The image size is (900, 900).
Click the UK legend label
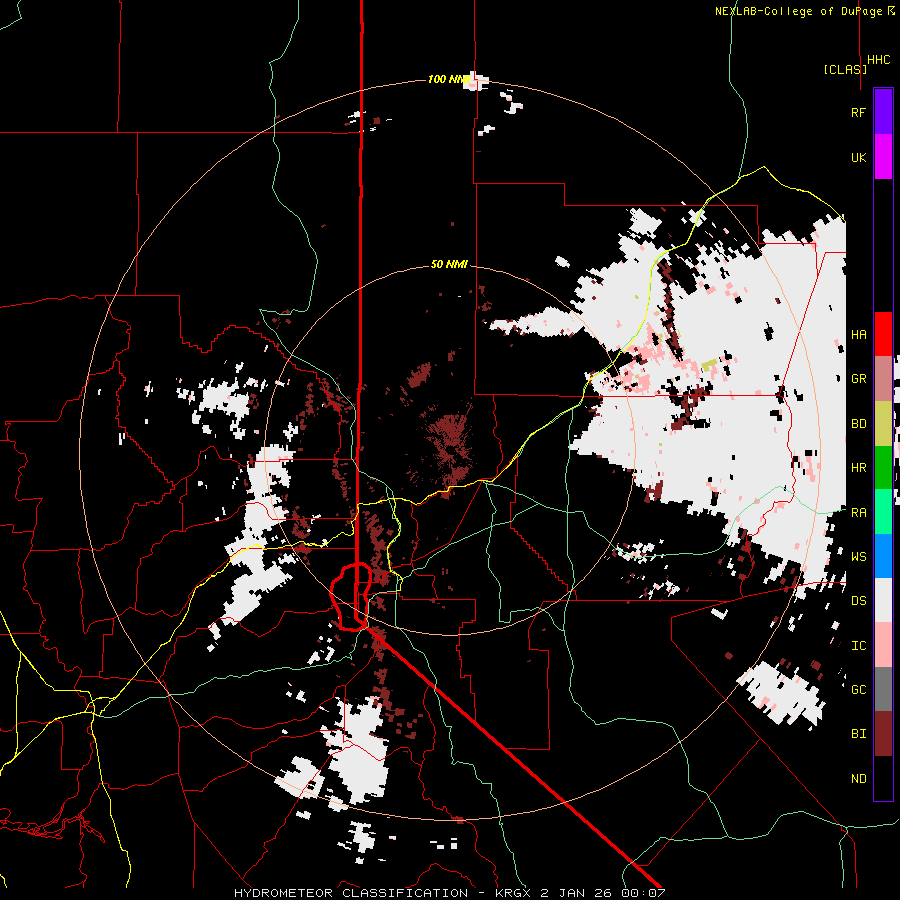point(858,157)
